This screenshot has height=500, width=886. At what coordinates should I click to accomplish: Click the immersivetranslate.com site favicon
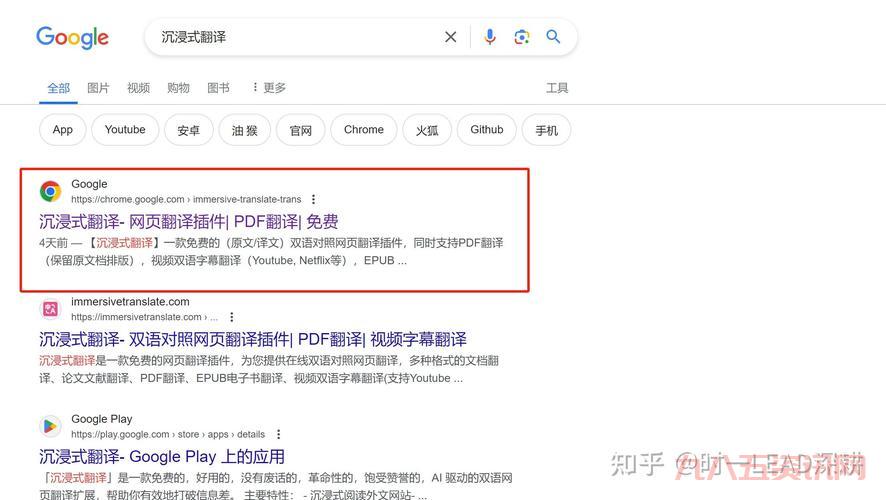point(50,309)
